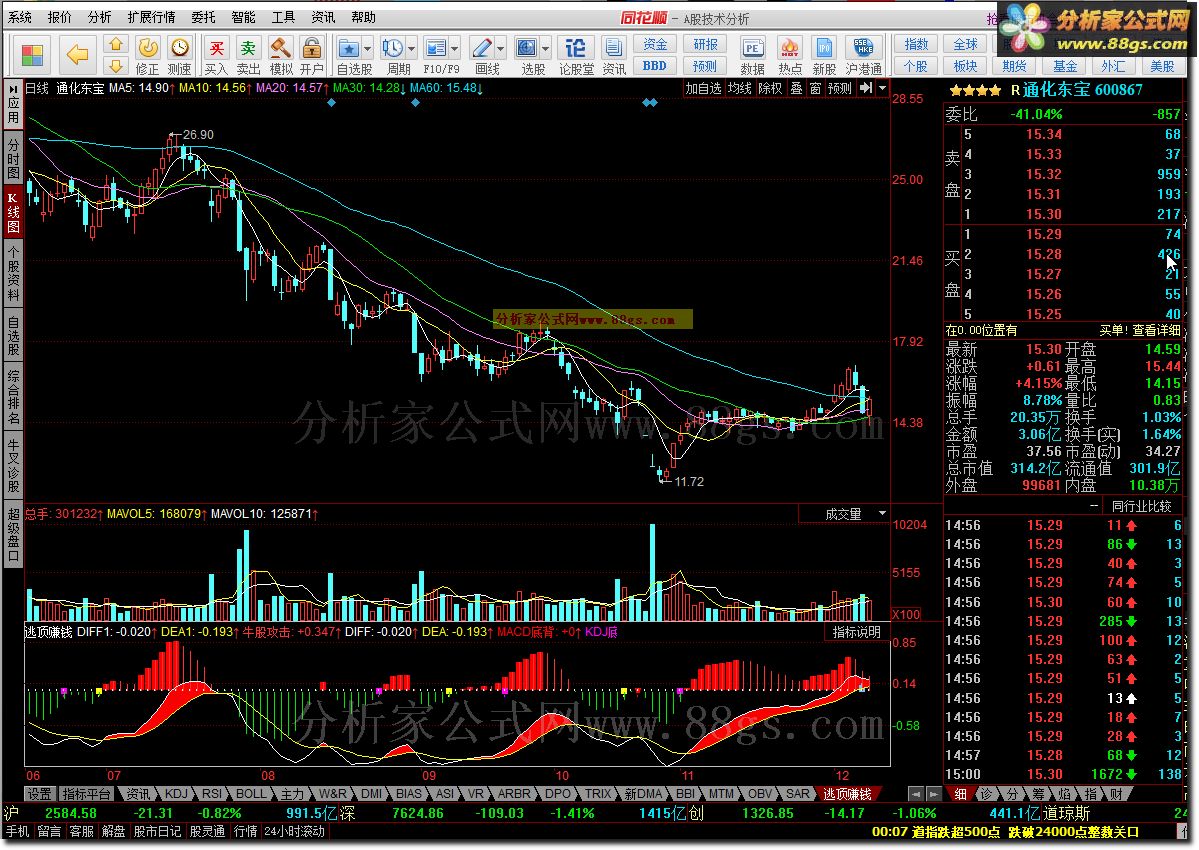Click the up arrow in the toolbar
The height and width of the screenshot is (850, 1199).
tap(116, 44)
